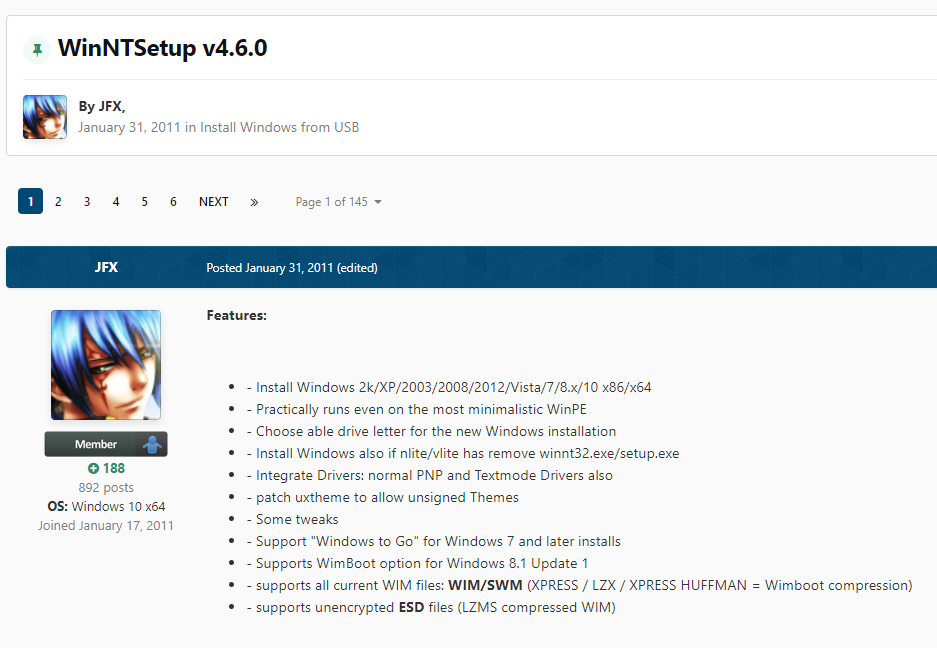Click 'Integrate Drivers: normal PNP' line
Viewport: 937px width, 648px height.
(430, 476)
